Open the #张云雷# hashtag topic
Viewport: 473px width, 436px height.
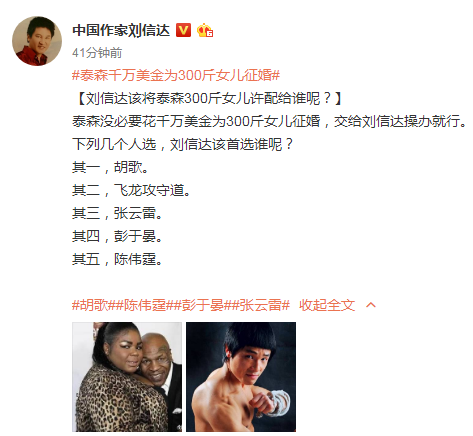pos(260,305)
